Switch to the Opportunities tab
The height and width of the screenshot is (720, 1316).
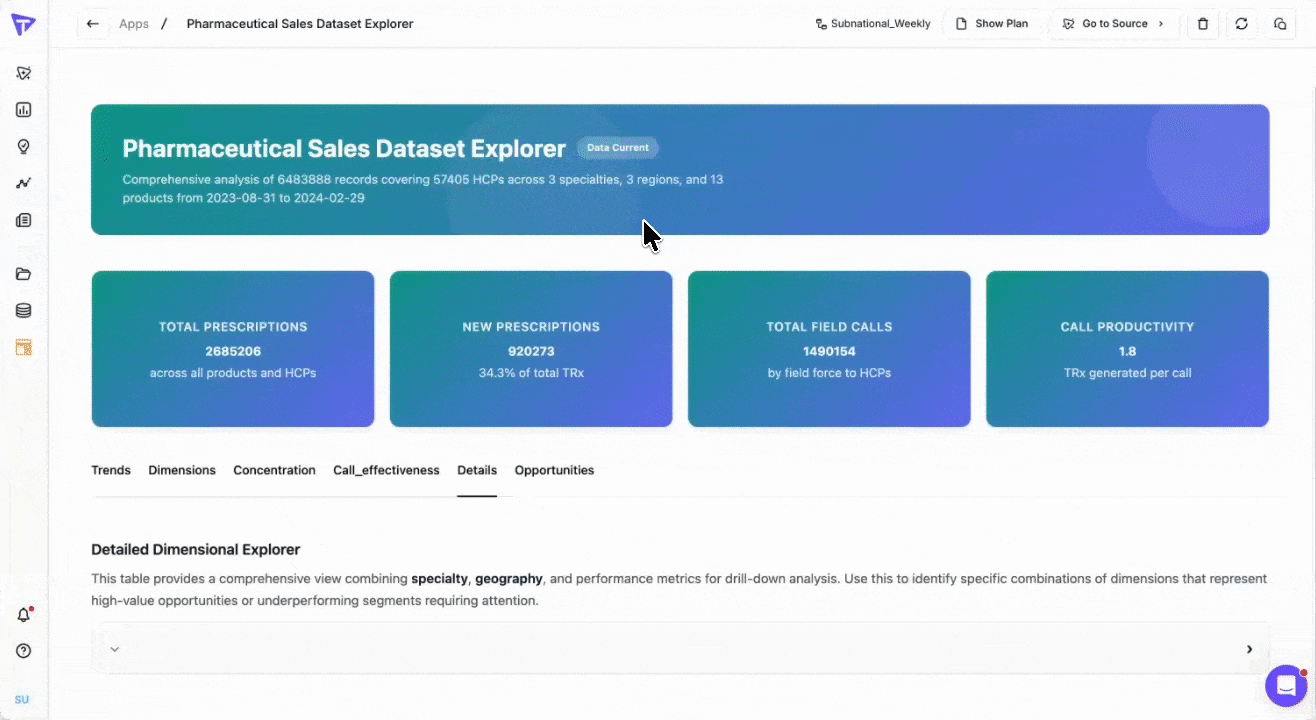coord(554,470)
